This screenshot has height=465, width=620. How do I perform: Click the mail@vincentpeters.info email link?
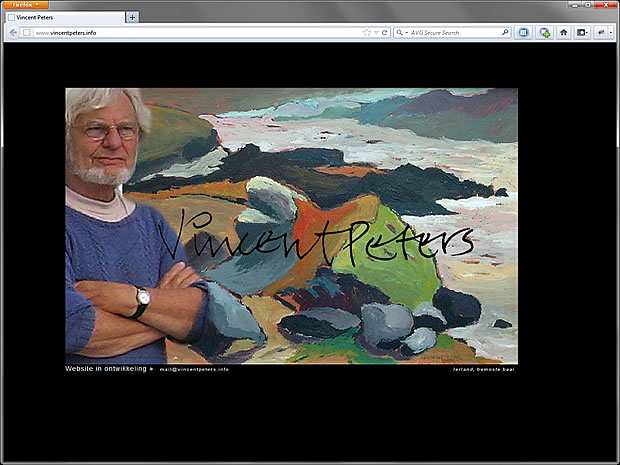pyautogui.click(x=194, y=369)
